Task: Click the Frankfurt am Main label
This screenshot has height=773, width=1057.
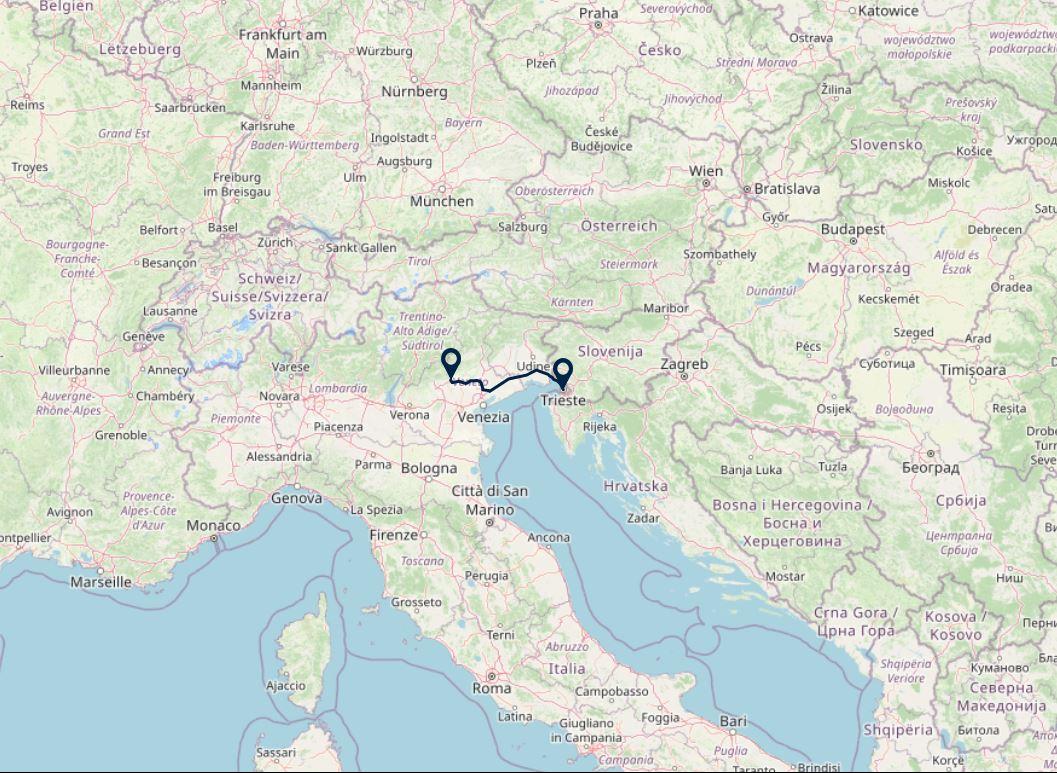Action: [282, 44]
